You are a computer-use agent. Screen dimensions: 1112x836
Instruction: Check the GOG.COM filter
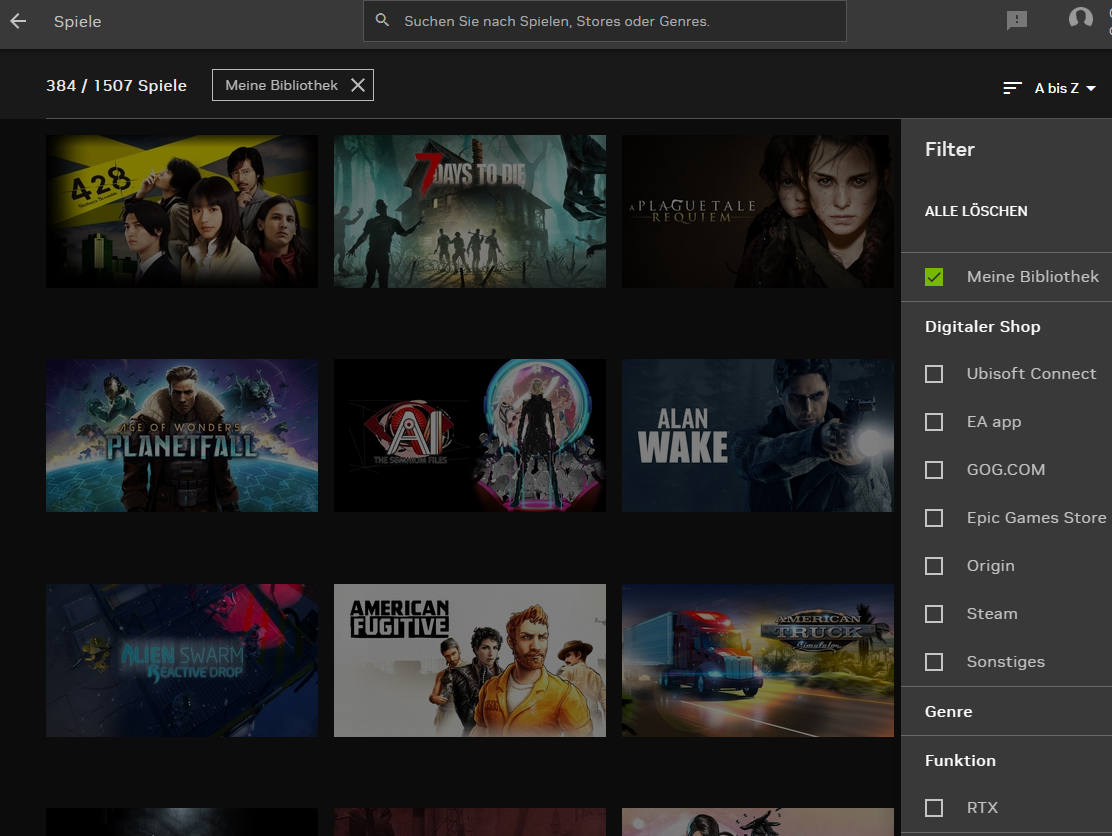tap(934, 470)
